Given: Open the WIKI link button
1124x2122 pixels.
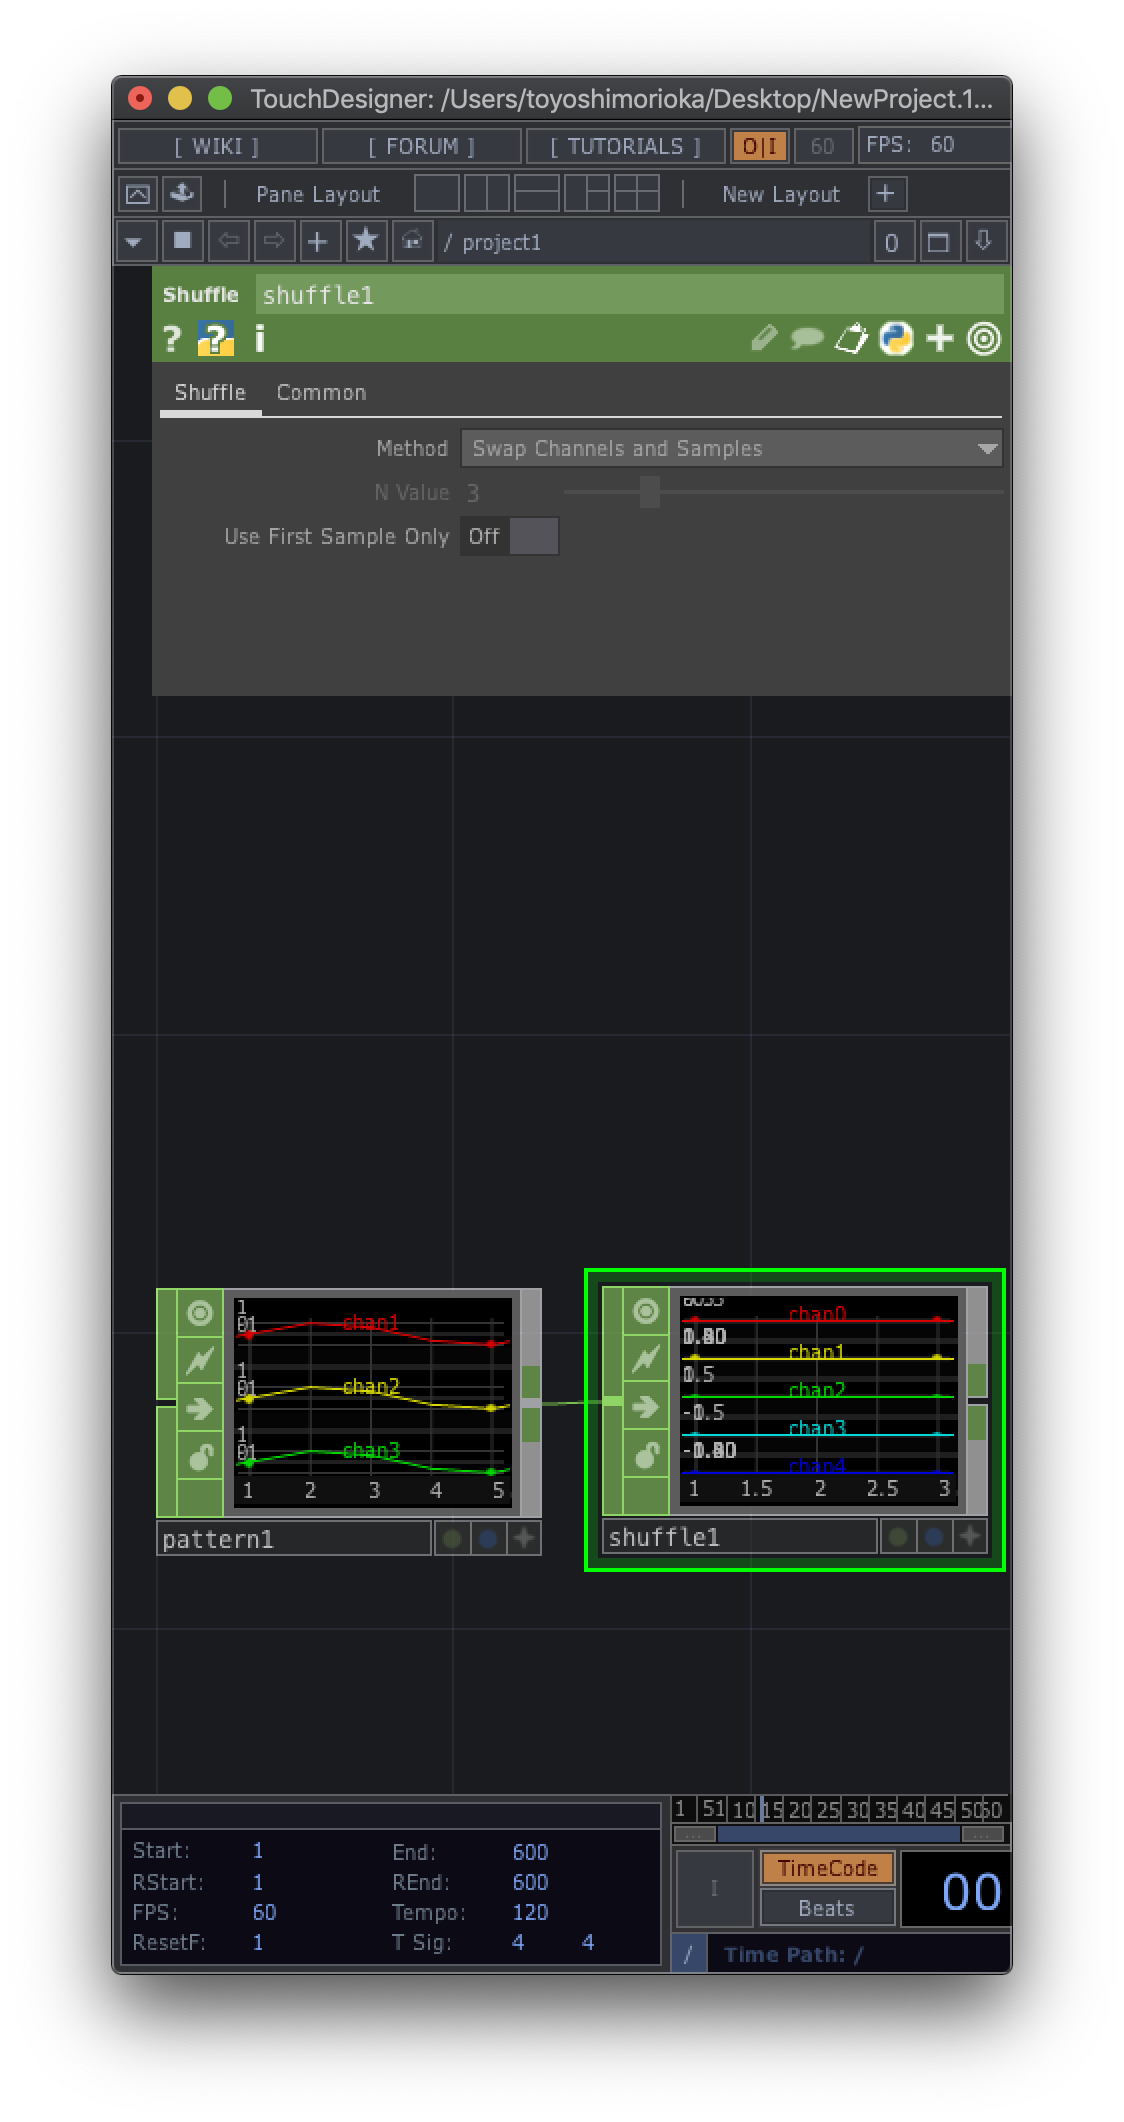Looking at the screenshot, I should [217, 146].
